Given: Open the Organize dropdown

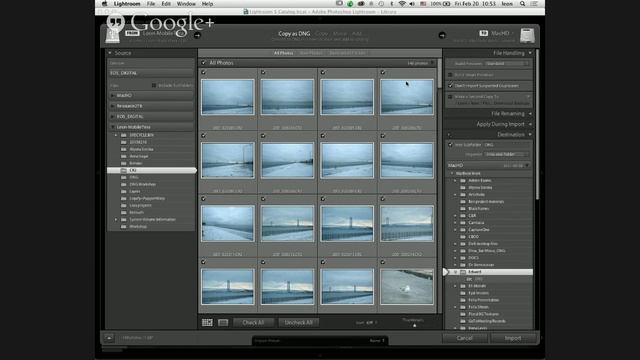Looking at the screenshot, I should click(x=507, y=154).
